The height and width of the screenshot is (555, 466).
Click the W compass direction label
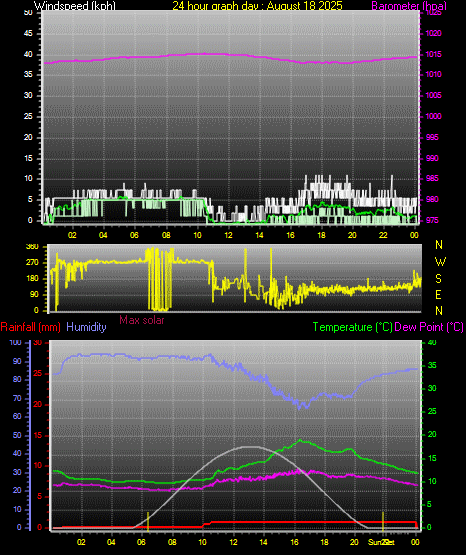[x=440, y=262]
